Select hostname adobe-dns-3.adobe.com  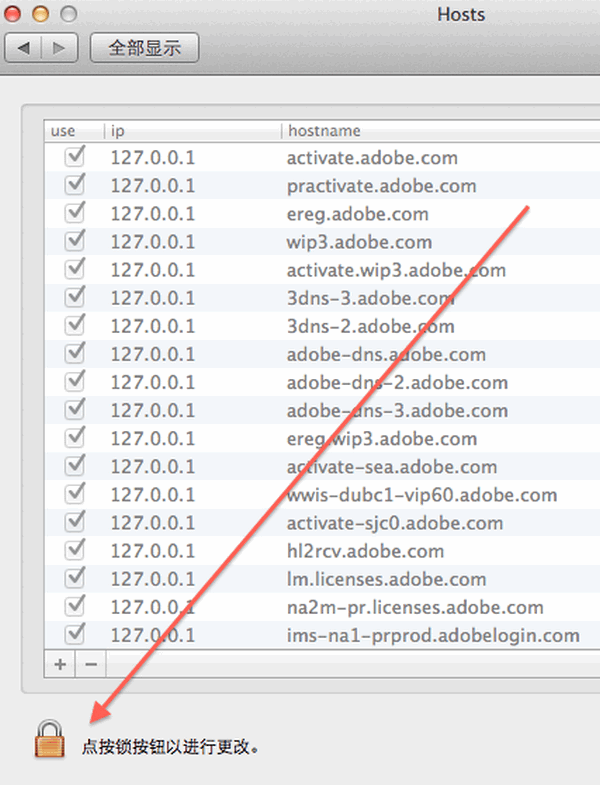pyautogui.click(x=397, y=411)
